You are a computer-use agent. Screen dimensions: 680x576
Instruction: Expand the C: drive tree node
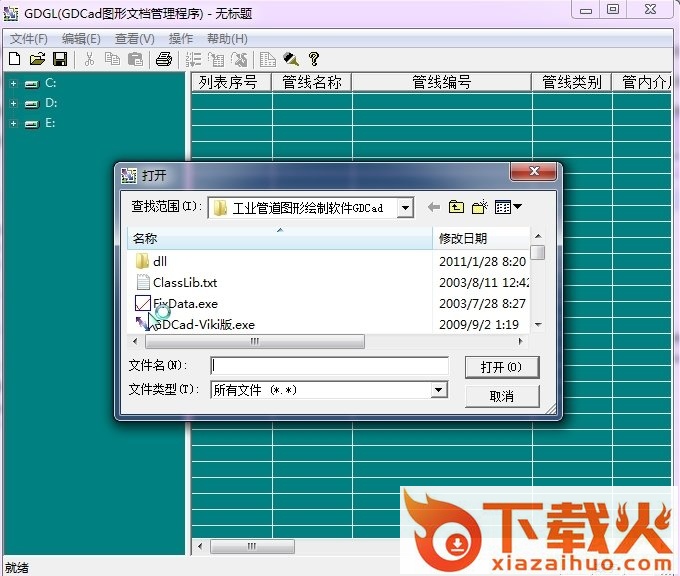[x=13, y=83]
